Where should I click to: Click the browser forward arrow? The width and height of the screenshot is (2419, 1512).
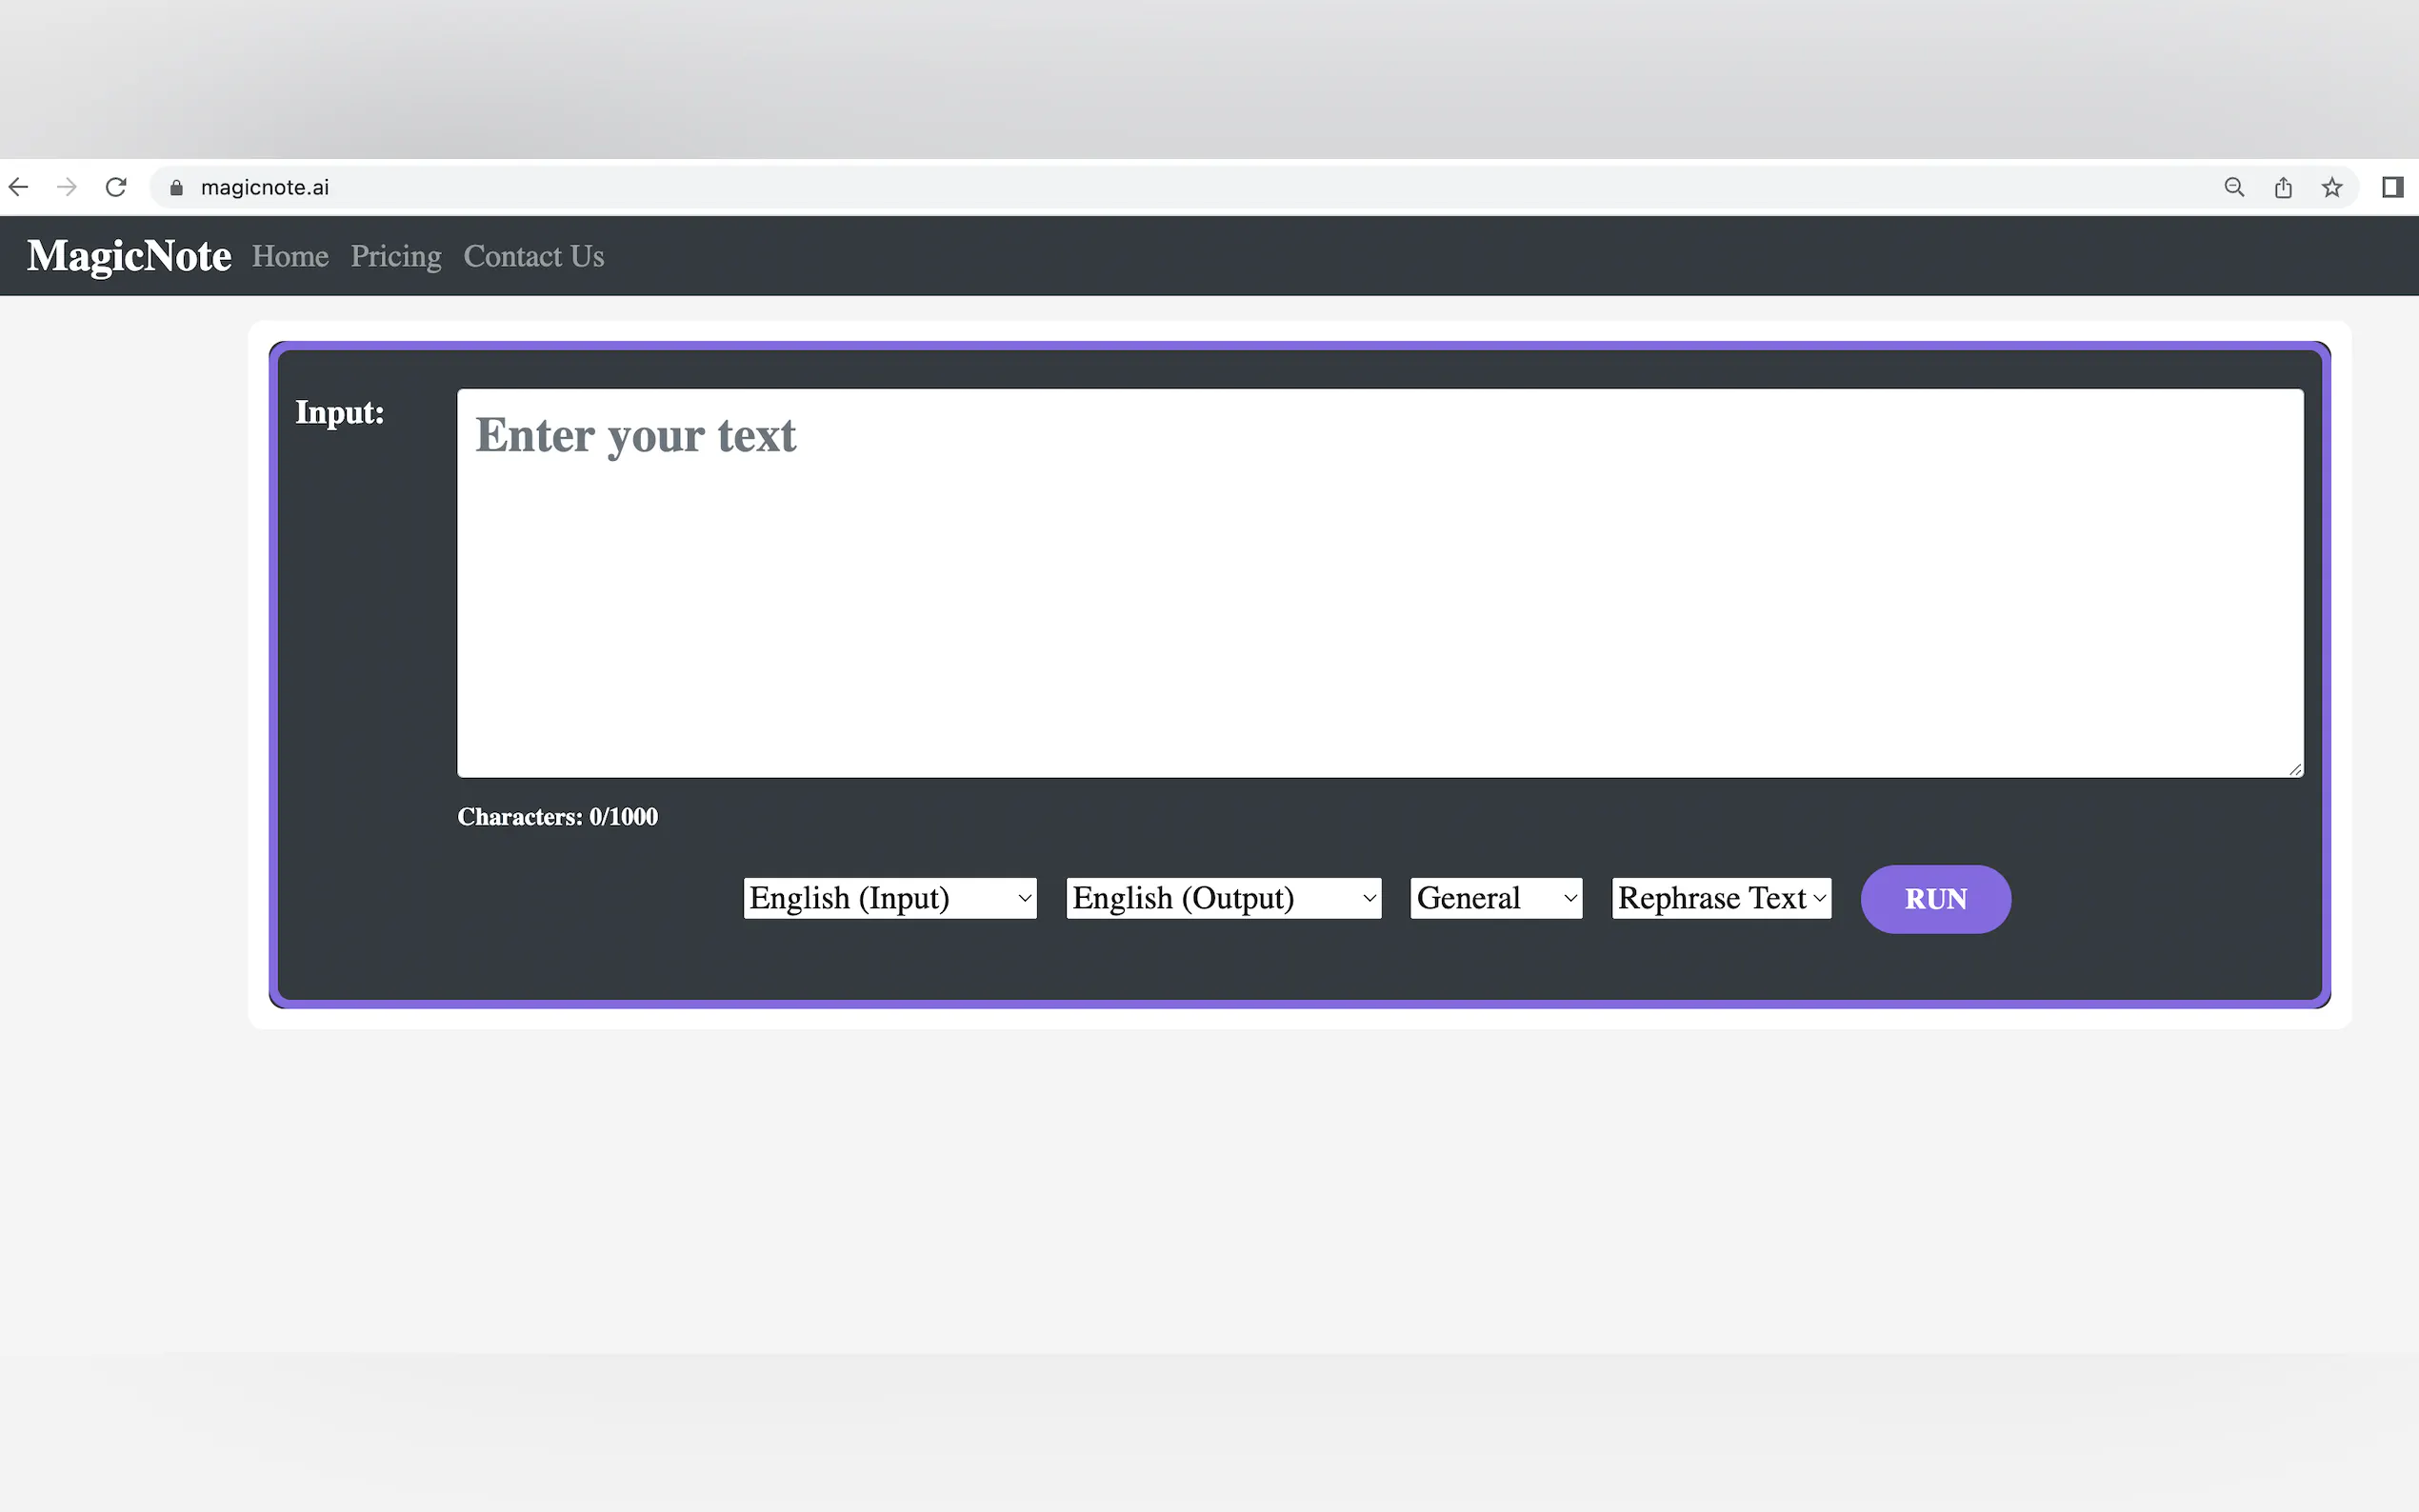pyautogui.click(x=67, y=187)
